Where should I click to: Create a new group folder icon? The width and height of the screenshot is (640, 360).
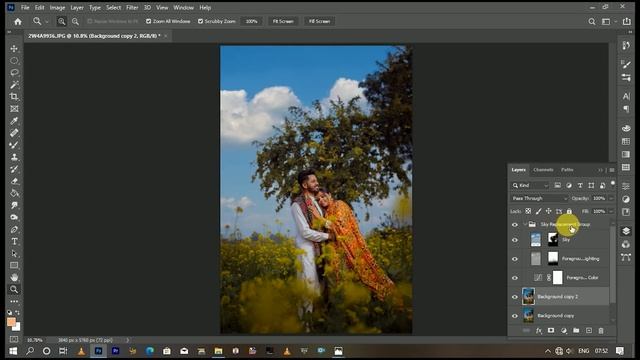coord(576,331)
